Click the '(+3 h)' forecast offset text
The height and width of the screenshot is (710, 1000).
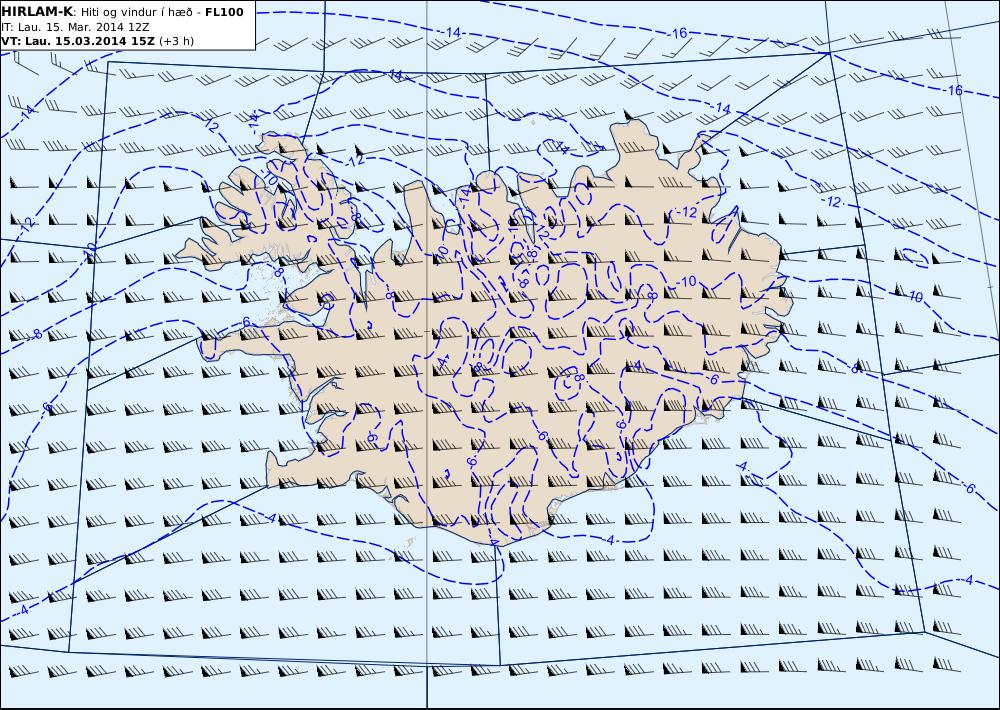click(177, 41)
